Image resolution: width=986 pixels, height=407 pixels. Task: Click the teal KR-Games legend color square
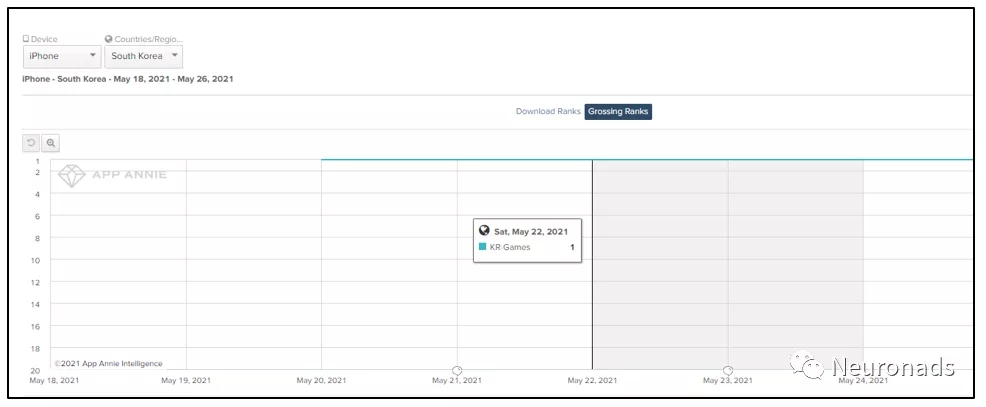click(x=483, y=247)
